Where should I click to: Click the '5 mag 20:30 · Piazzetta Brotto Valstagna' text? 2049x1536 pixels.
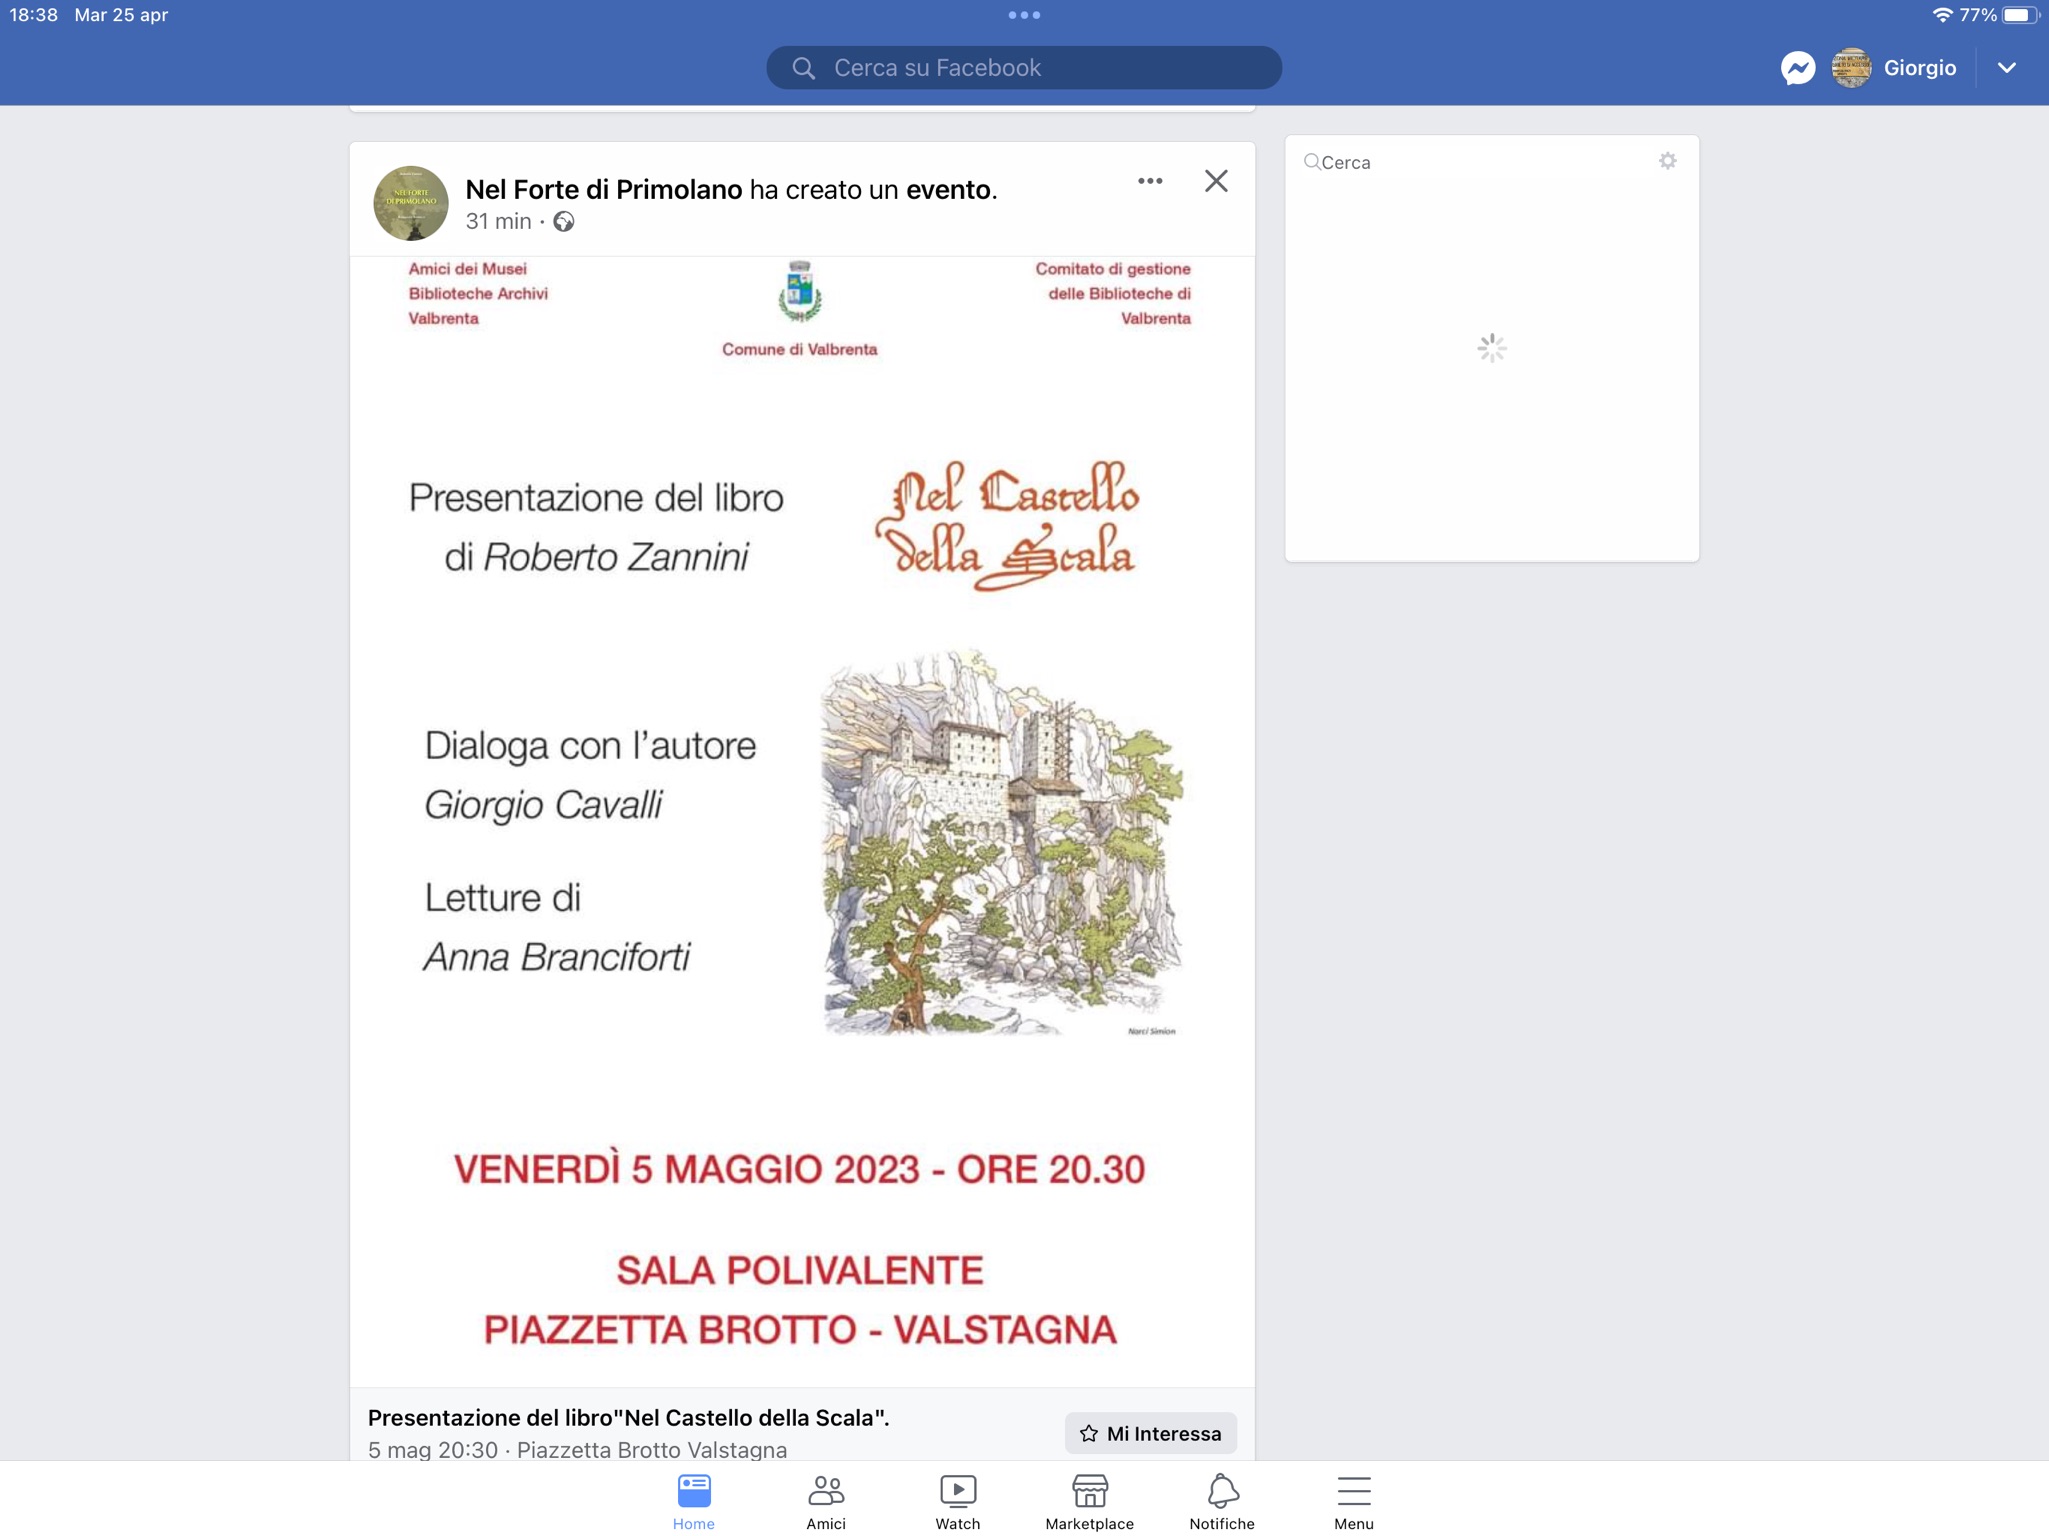(x=577, y=1449)
